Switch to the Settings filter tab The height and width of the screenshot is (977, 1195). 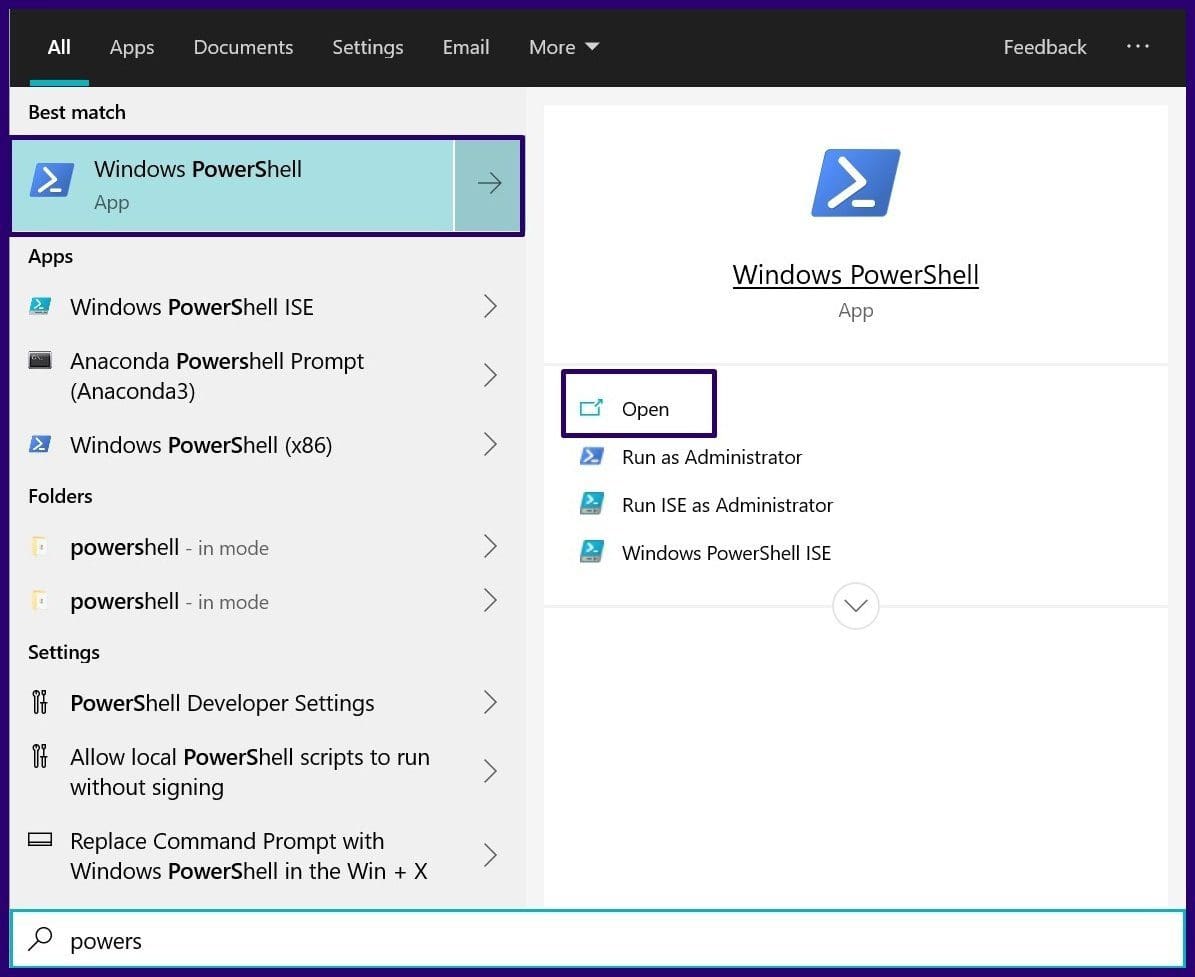(x=367, y=47)
